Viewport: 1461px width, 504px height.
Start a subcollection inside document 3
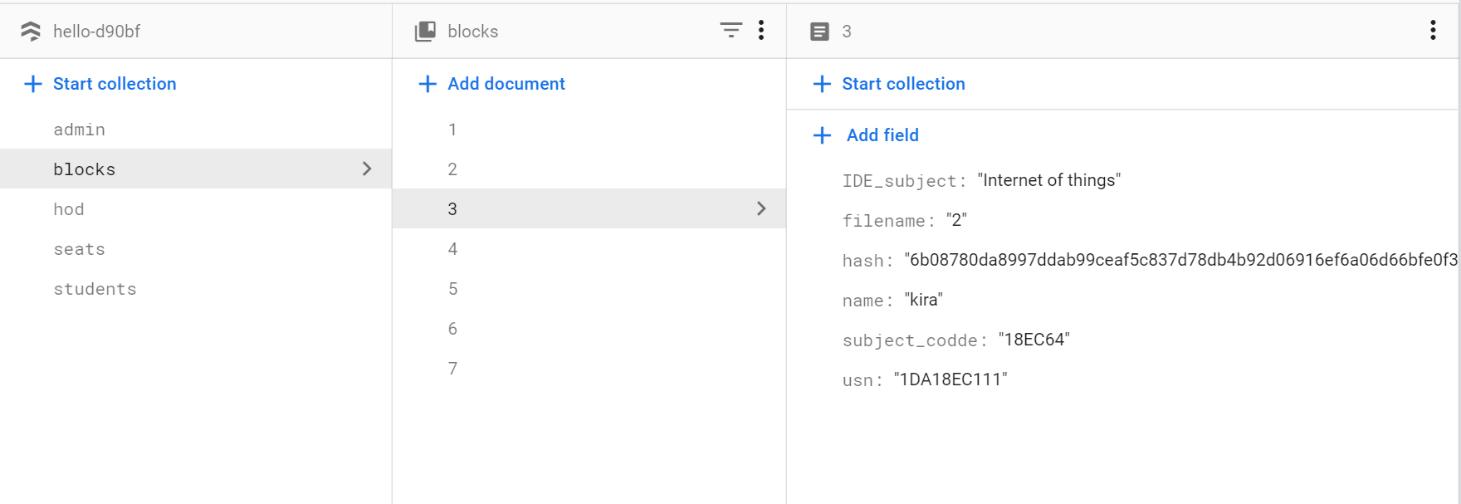click(x=890, y=84)
